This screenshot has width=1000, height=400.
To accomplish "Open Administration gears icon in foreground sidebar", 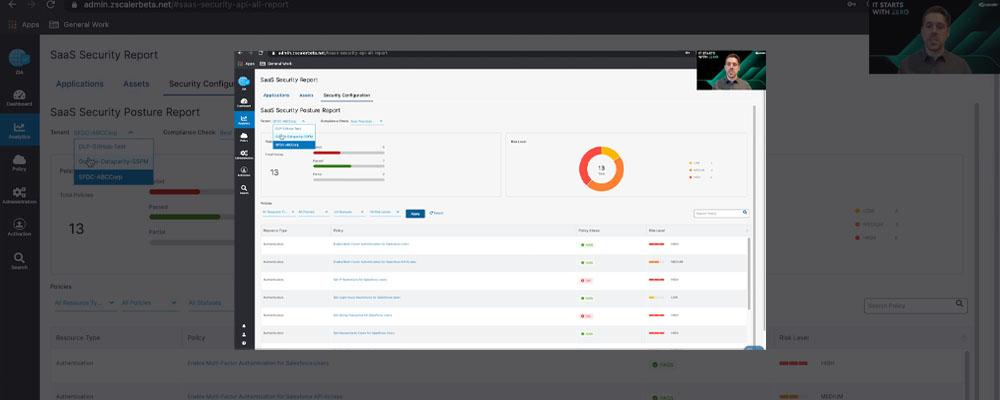I will [x=244, y=154].
